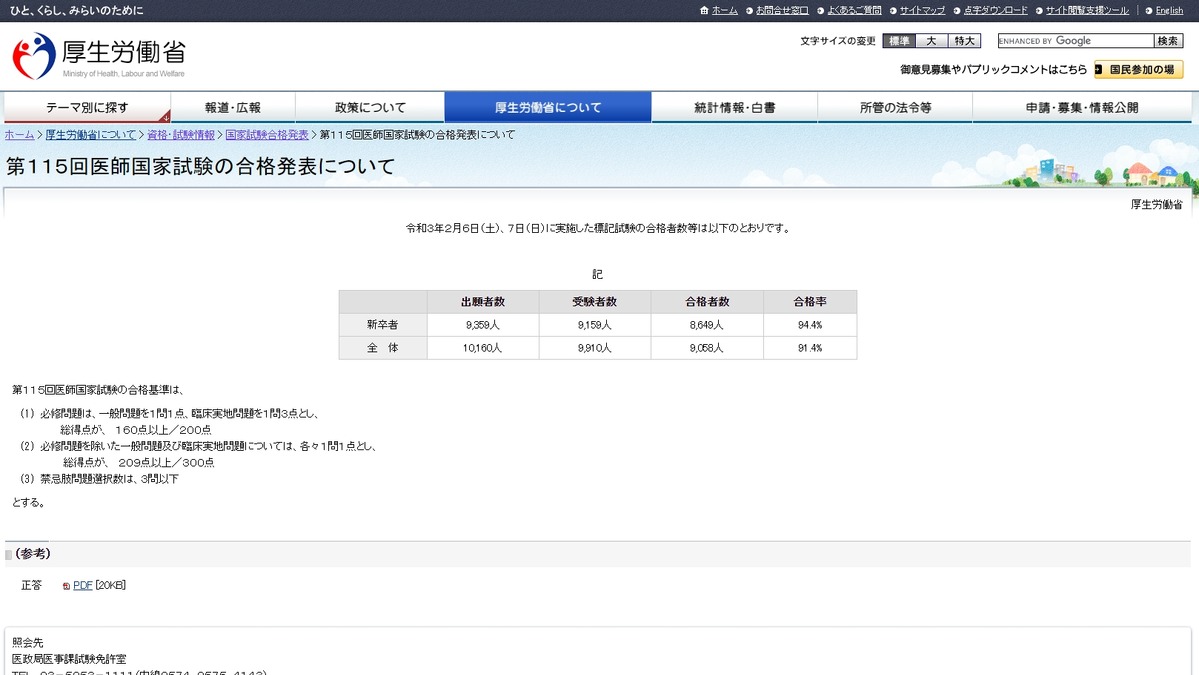The height and width of the screenshot is (675, 1199).
Task: Open the 報道・広報 tab
Action: 233,108
